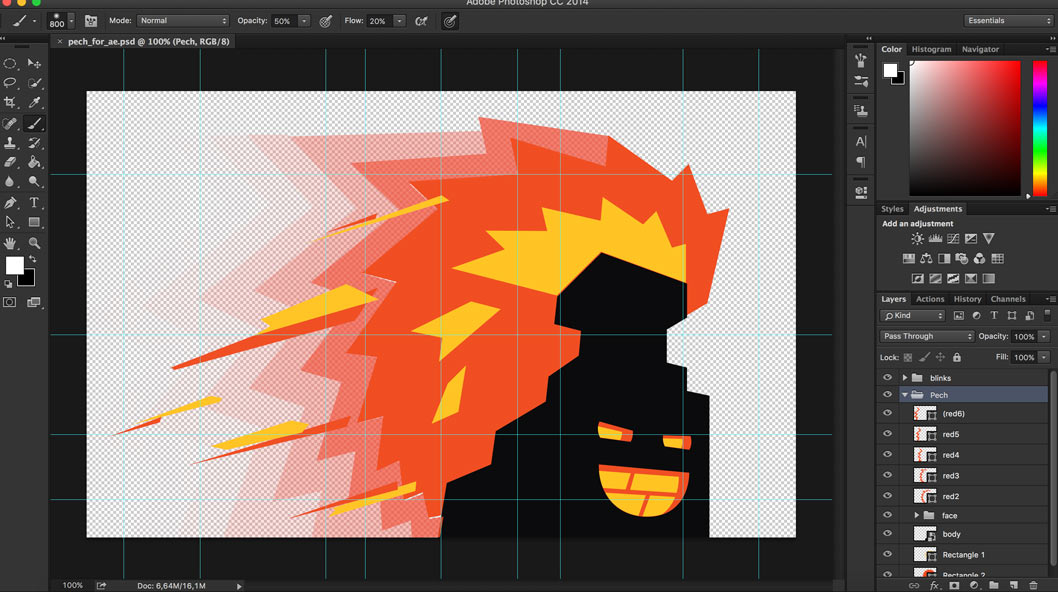Image resolution: width=1058 pixels, height=592 pixels.
Task: Hide the red5 layer
Action: click(887, 434)
